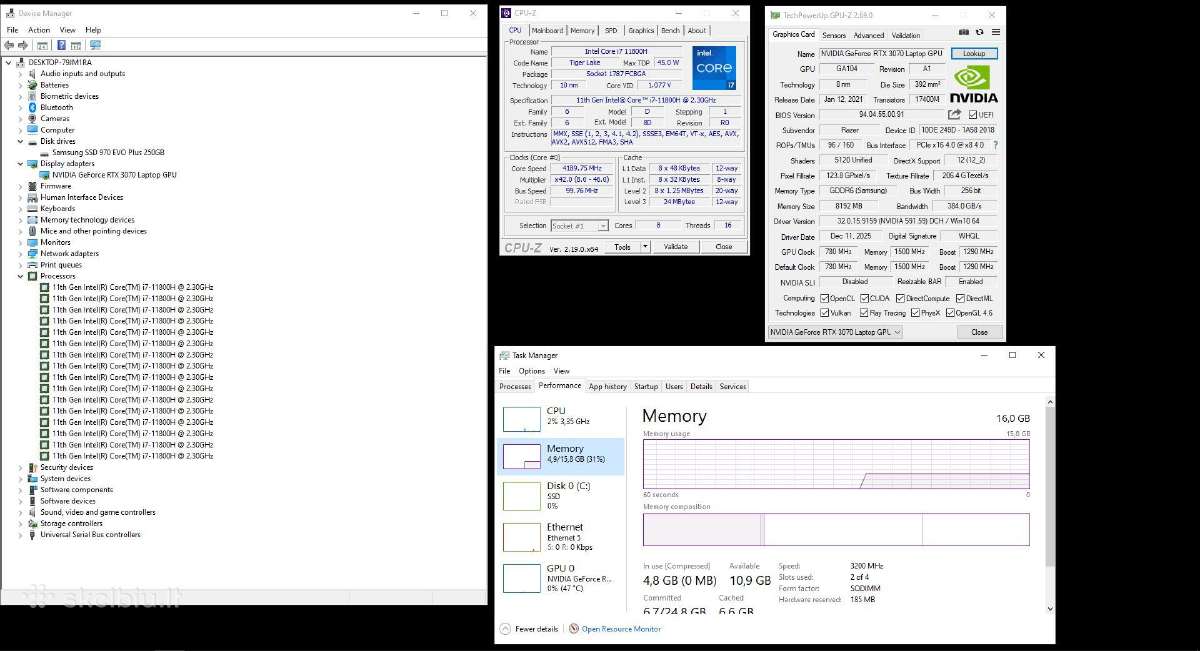The height and width of the screenshot is (651, 1200).
Task: Open the Processes tab in Task Manager
Action: tap(515, 386)
